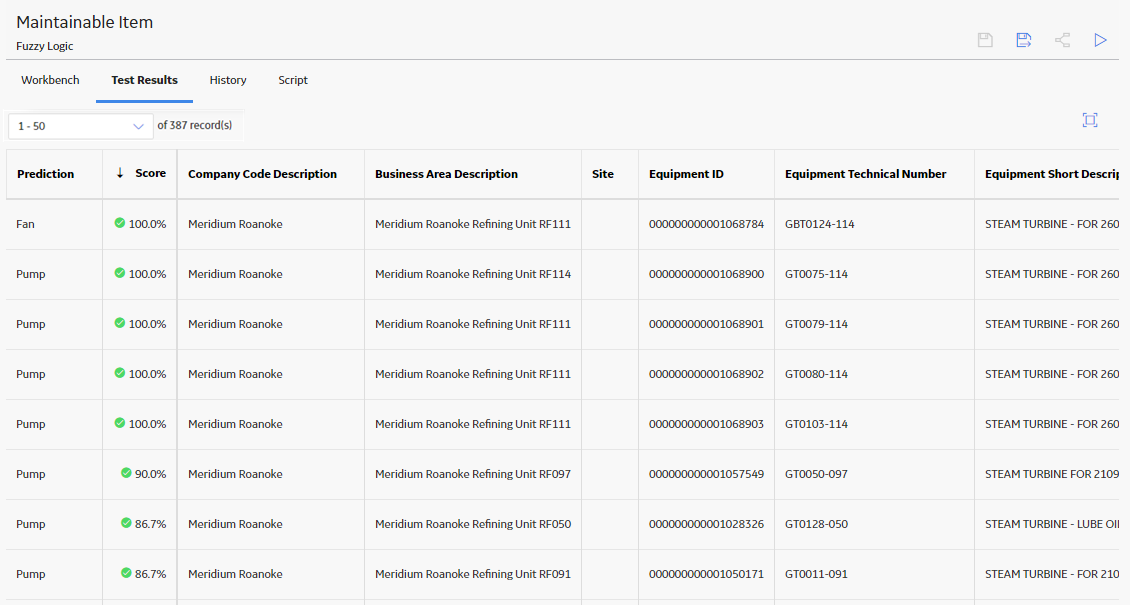Screen dimensions: 1130x605
Task: Click technical number GT0050-097
Action: pyautogui.click(x=817, y=474)
